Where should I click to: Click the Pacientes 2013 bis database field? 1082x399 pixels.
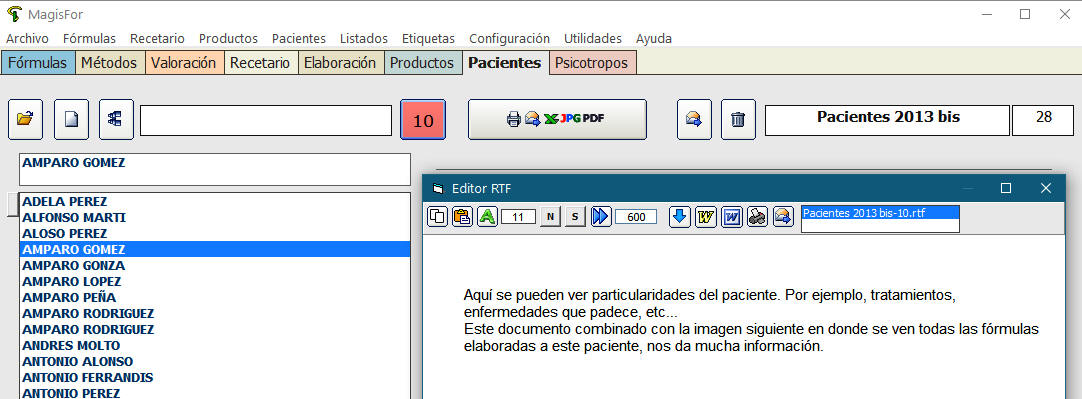pyautogui.click(x=887, y=120)
